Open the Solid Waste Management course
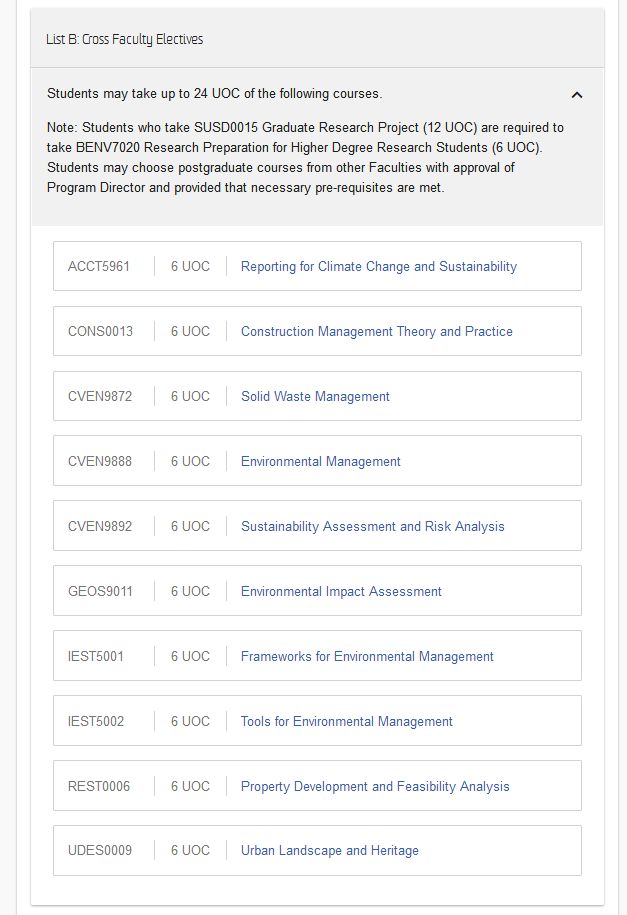Image resolution: width=627 pixels, height=915 pixels. tap(315, 396)
